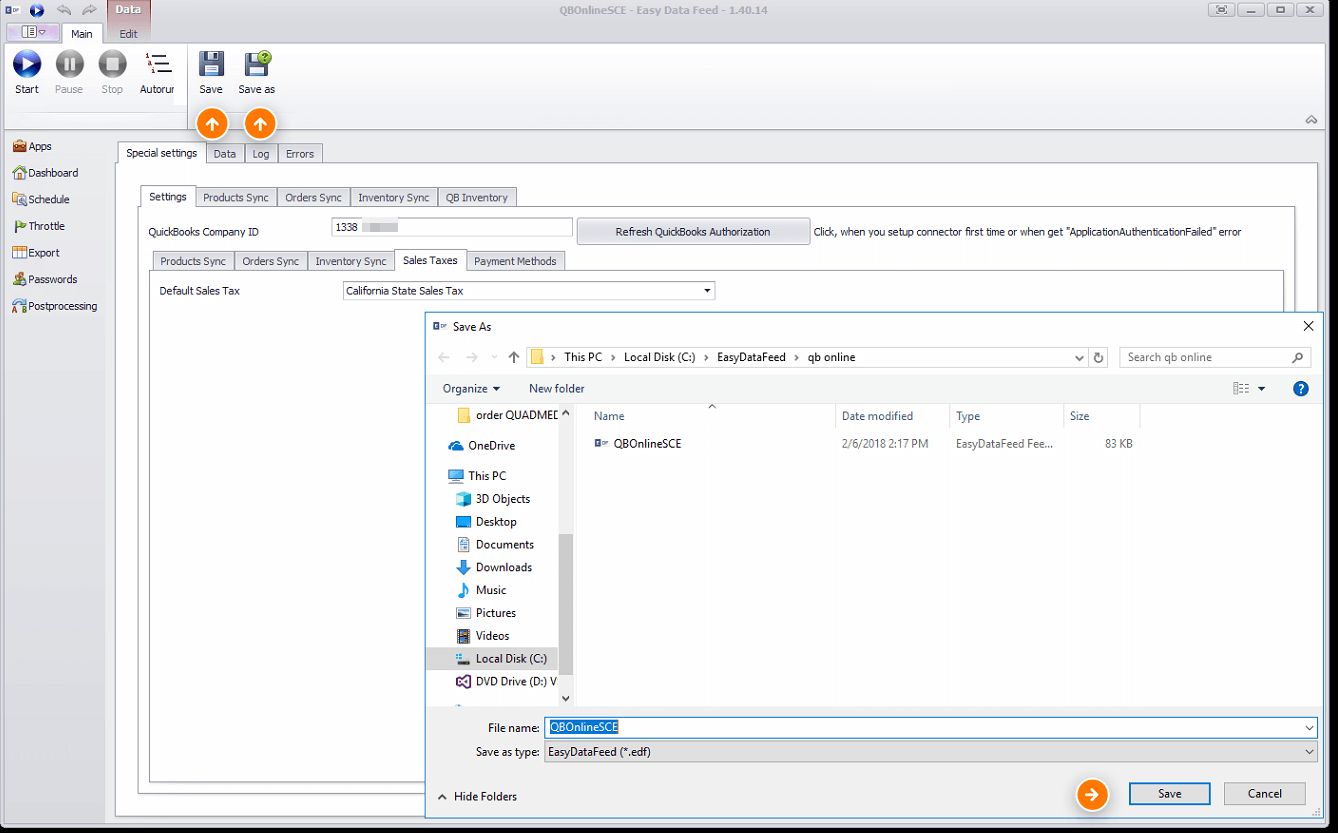Open the Autorun list icon
This screenshot has height=833, width=1338.
pos(157,65)
